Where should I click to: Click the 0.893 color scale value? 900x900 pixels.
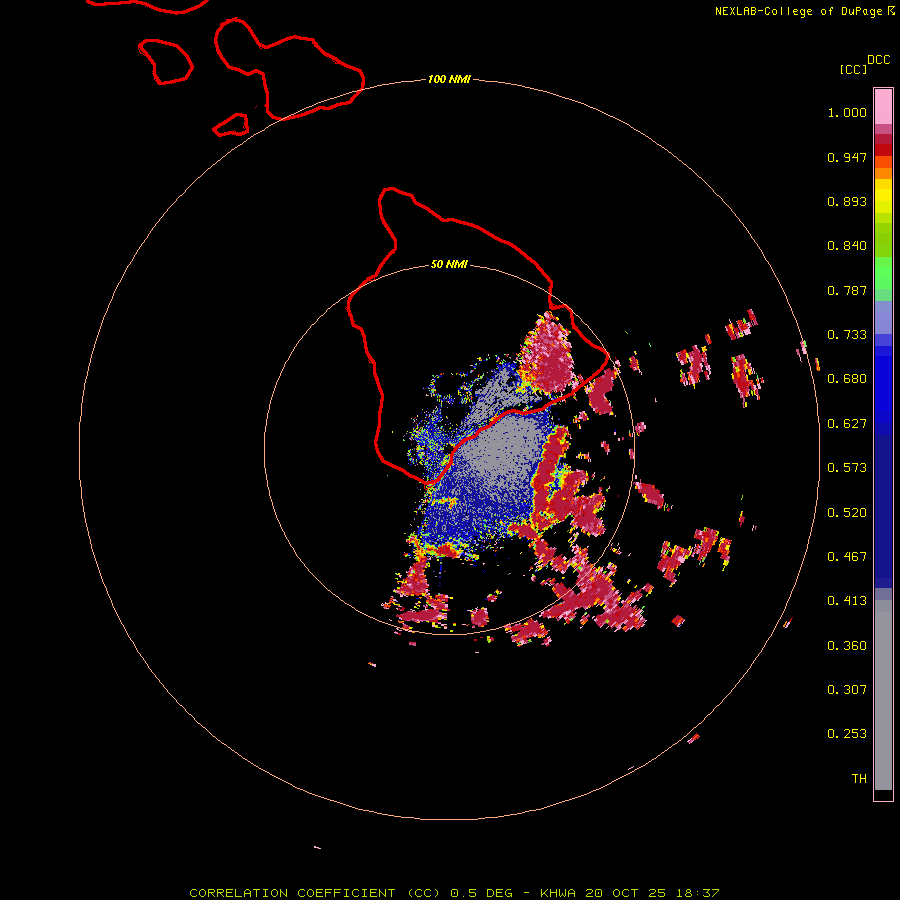pyautogui.click(x=847, y=201)
